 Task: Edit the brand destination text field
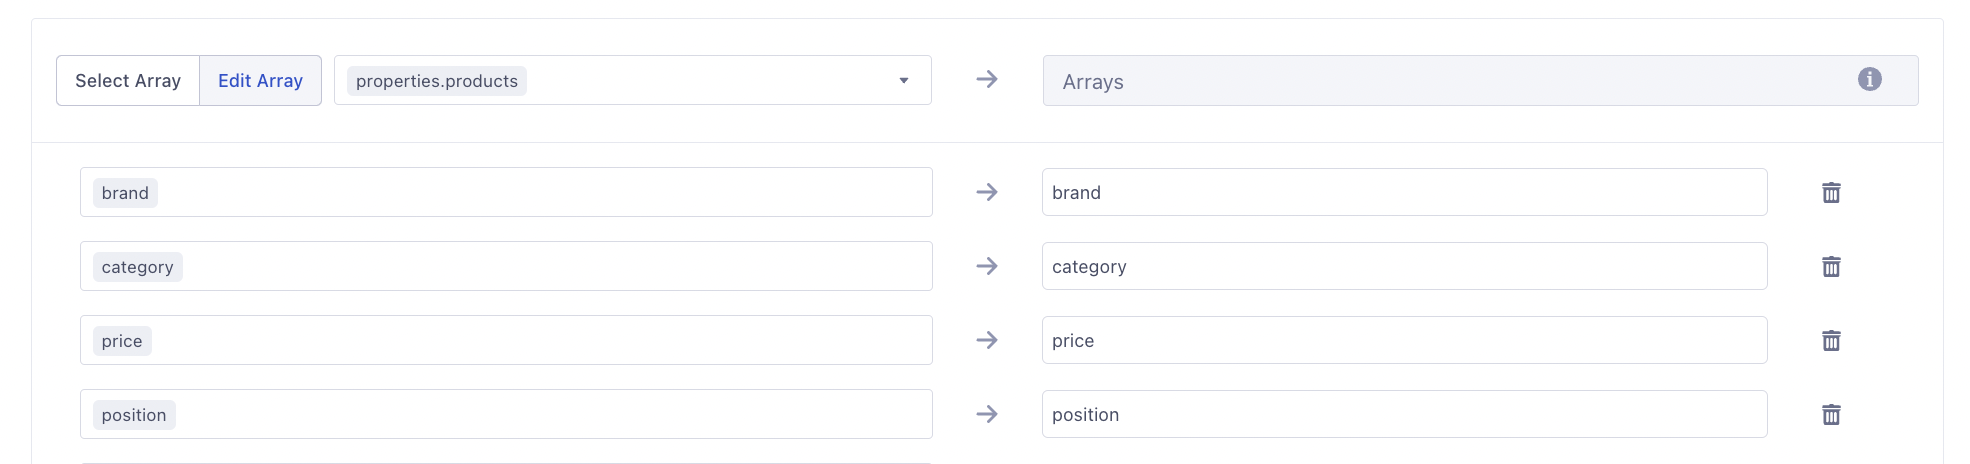coord(1404,192)
